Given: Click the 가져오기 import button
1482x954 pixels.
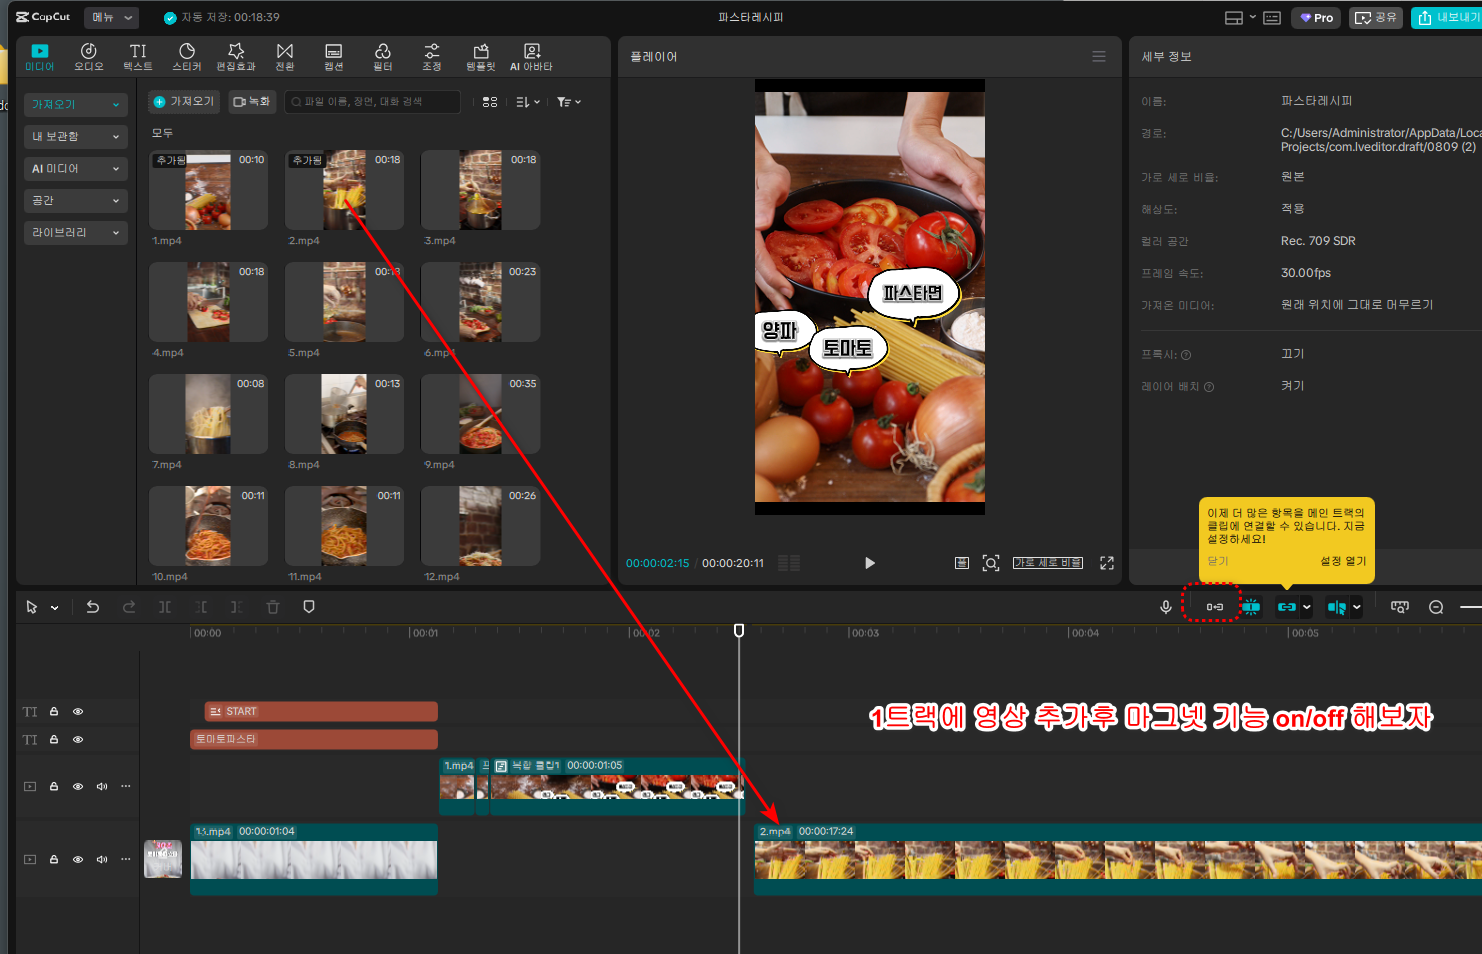Looking at the screenshot, I should 184,102.
